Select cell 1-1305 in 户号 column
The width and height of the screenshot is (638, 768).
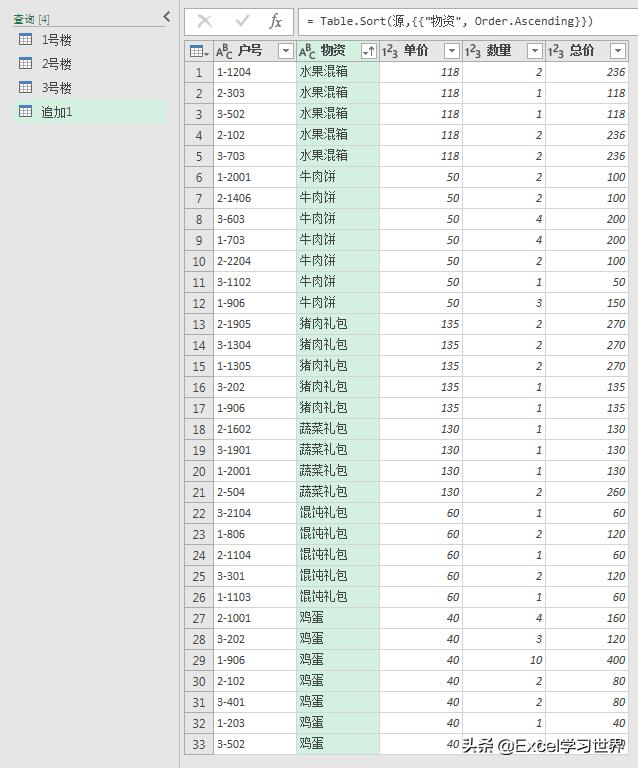[x=255, y=366]
